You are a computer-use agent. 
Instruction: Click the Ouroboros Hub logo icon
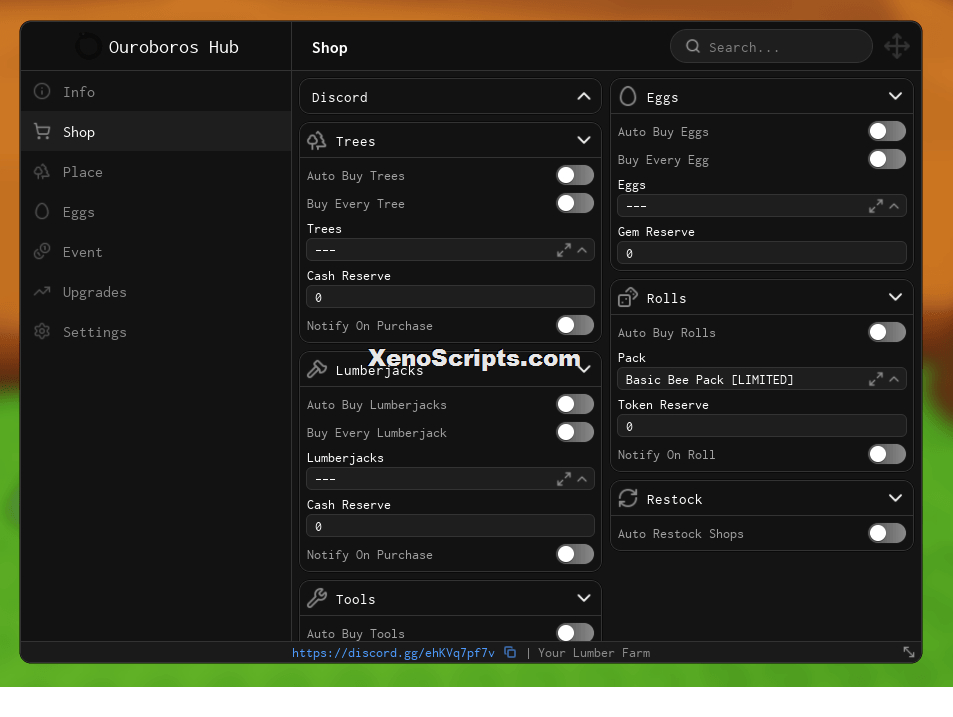[88, 47]
